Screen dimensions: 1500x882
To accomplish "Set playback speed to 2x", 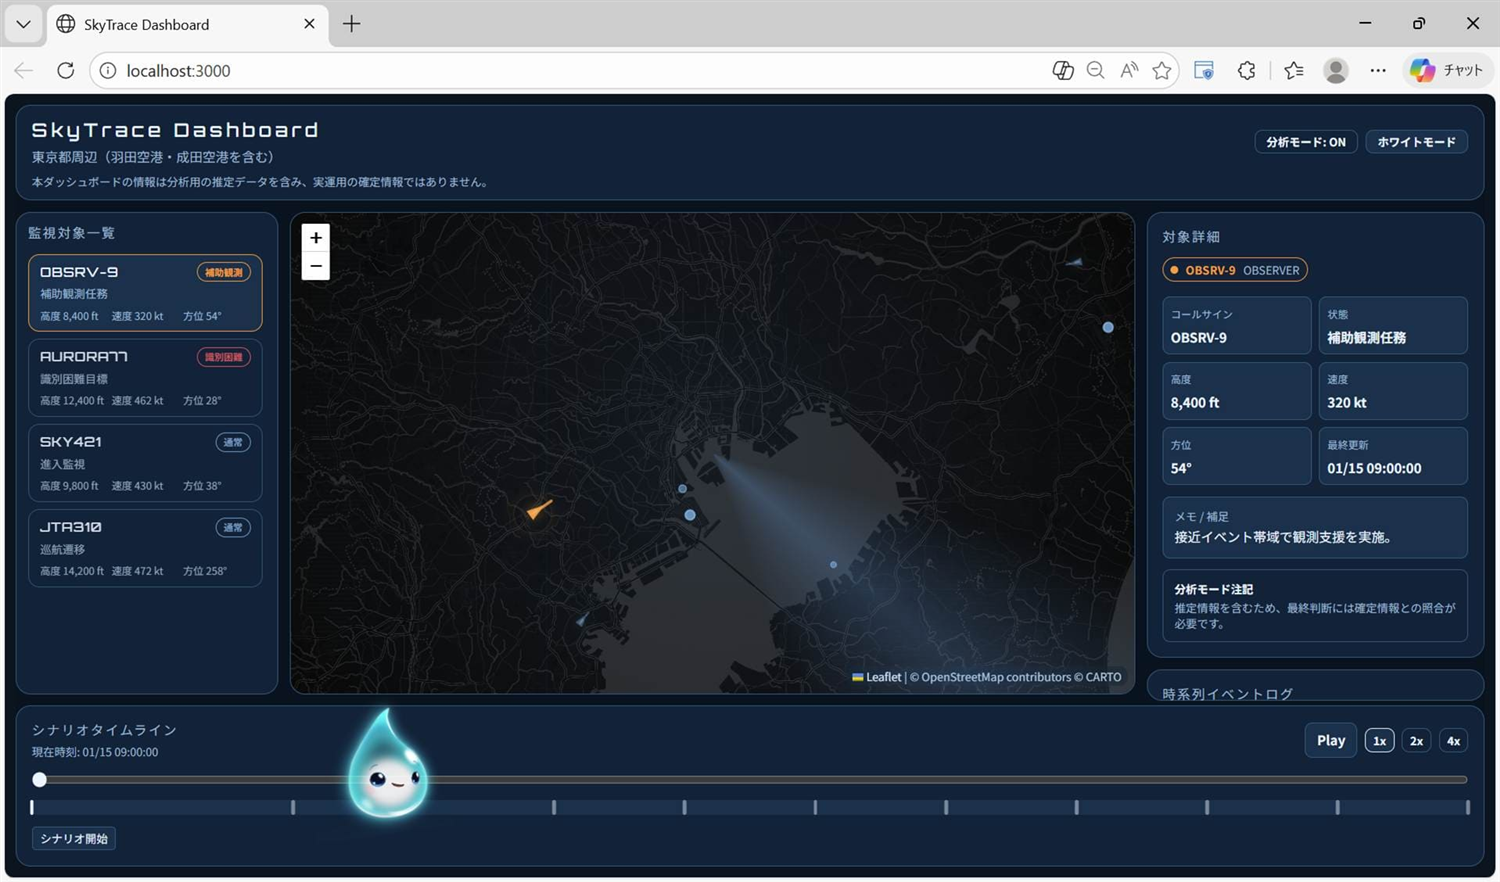I will [x=1416, y=741].
